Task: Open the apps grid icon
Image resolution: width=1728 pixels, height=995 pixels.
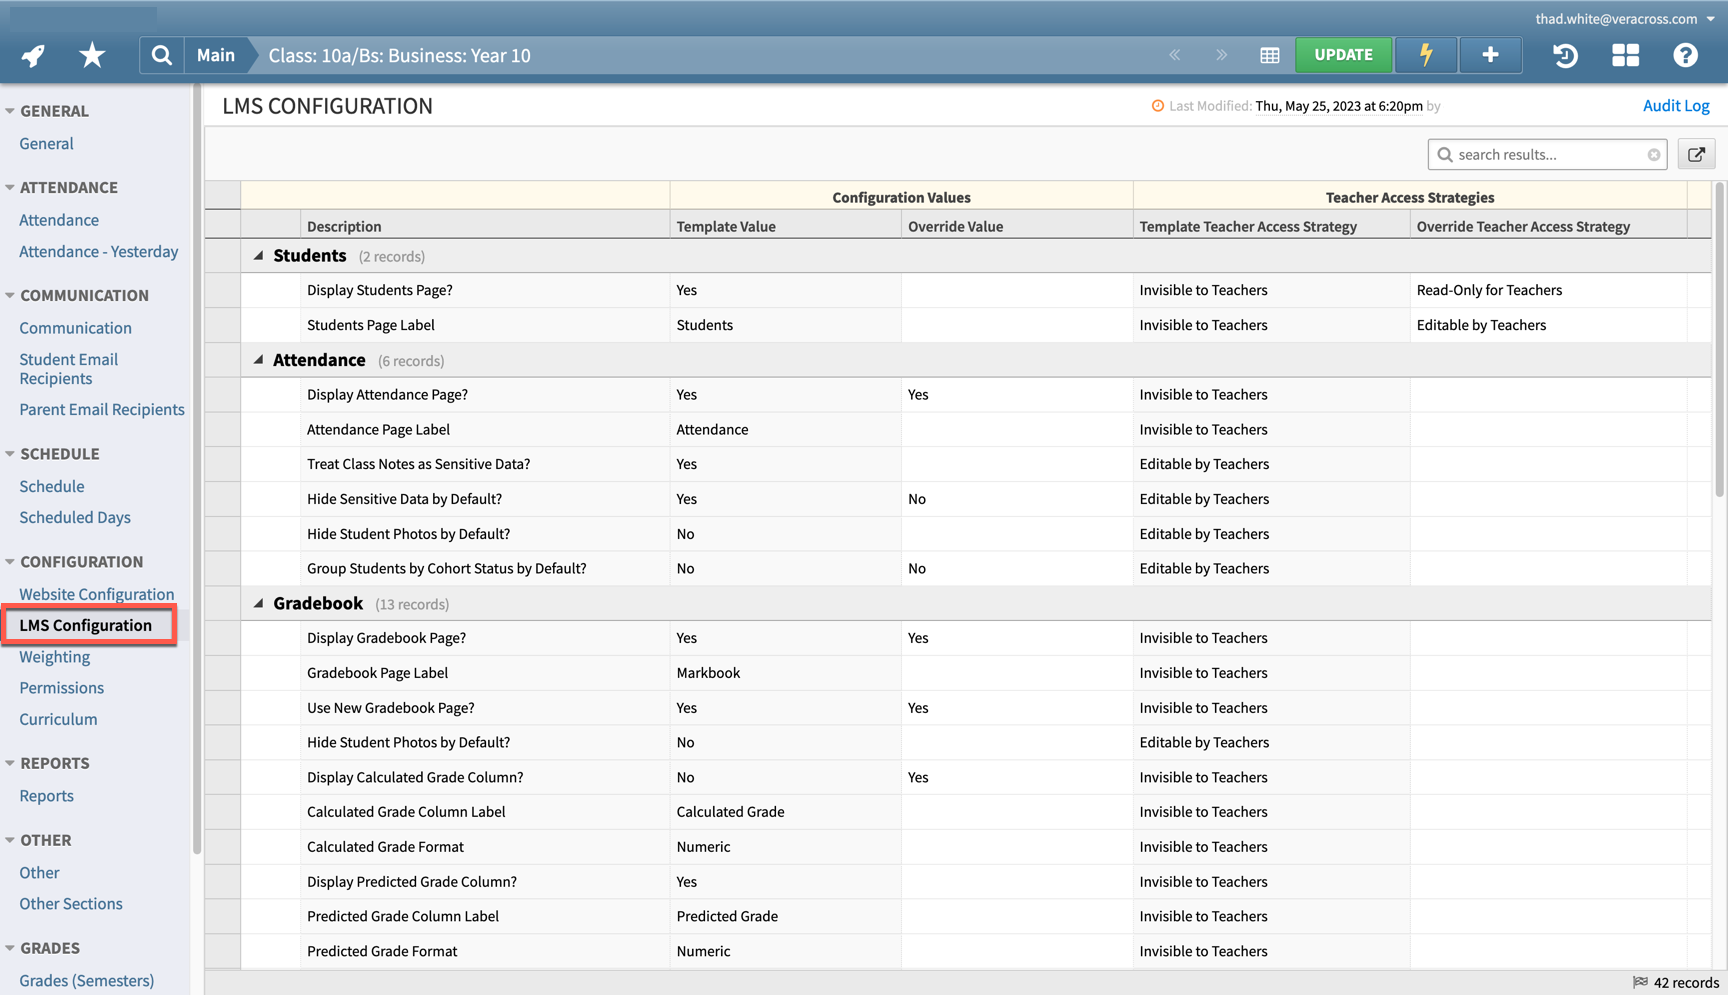Action: point(1624,56)
